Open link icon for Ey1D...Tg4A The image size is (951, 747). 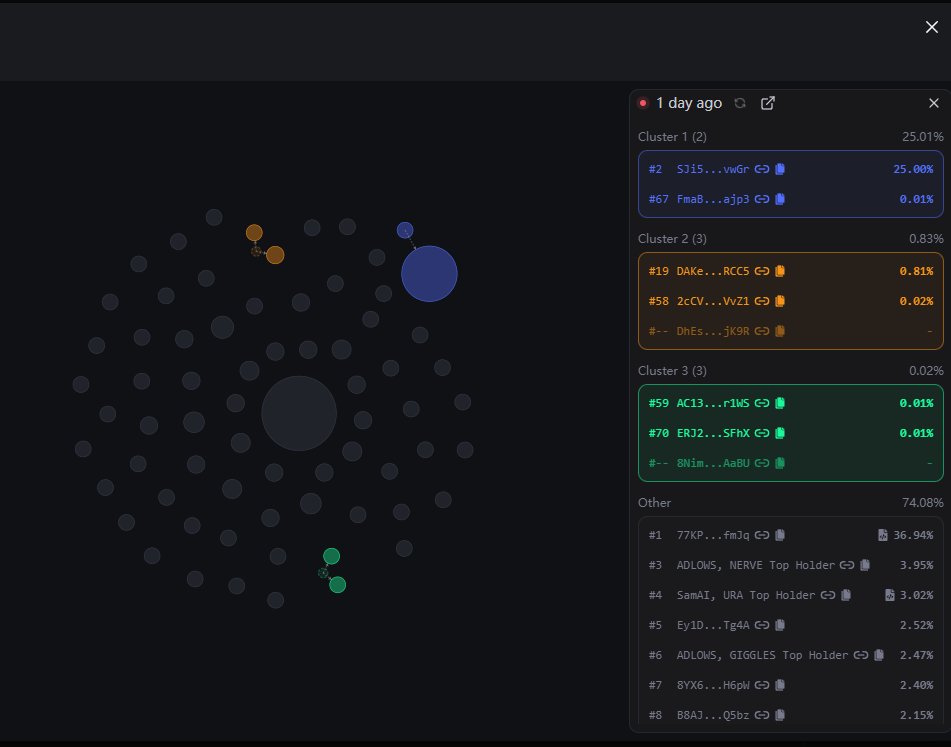762,625
